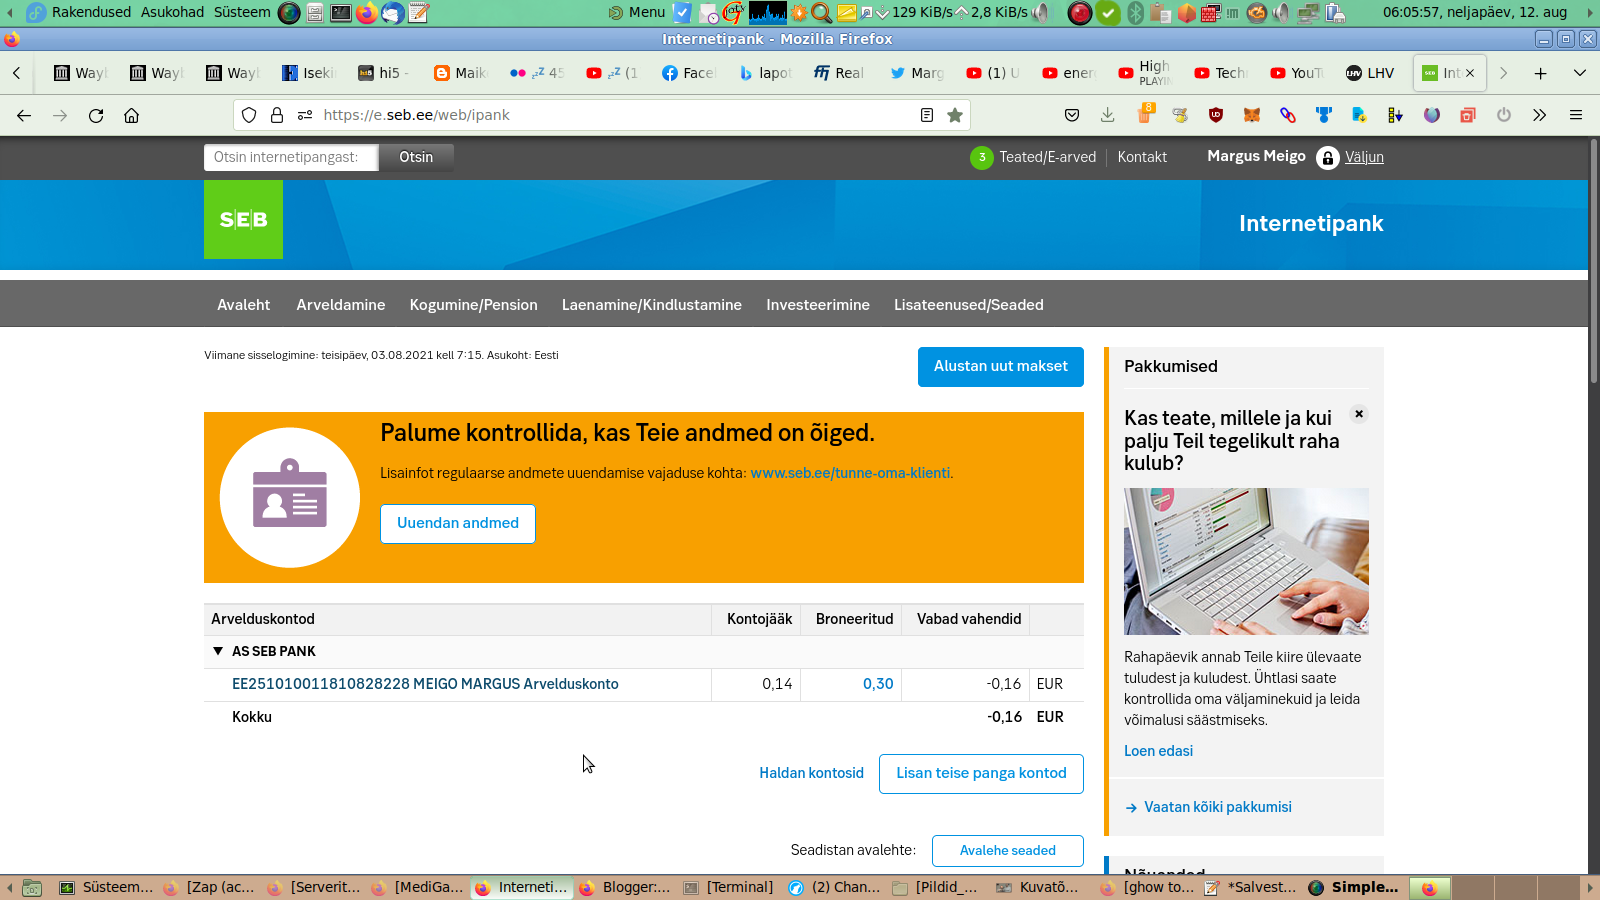The width and height of the screenshot is (1600, 900).
Task: Open the www.seb.ee/tunne-oma-klienti link
Action: [x=851, y=473]
